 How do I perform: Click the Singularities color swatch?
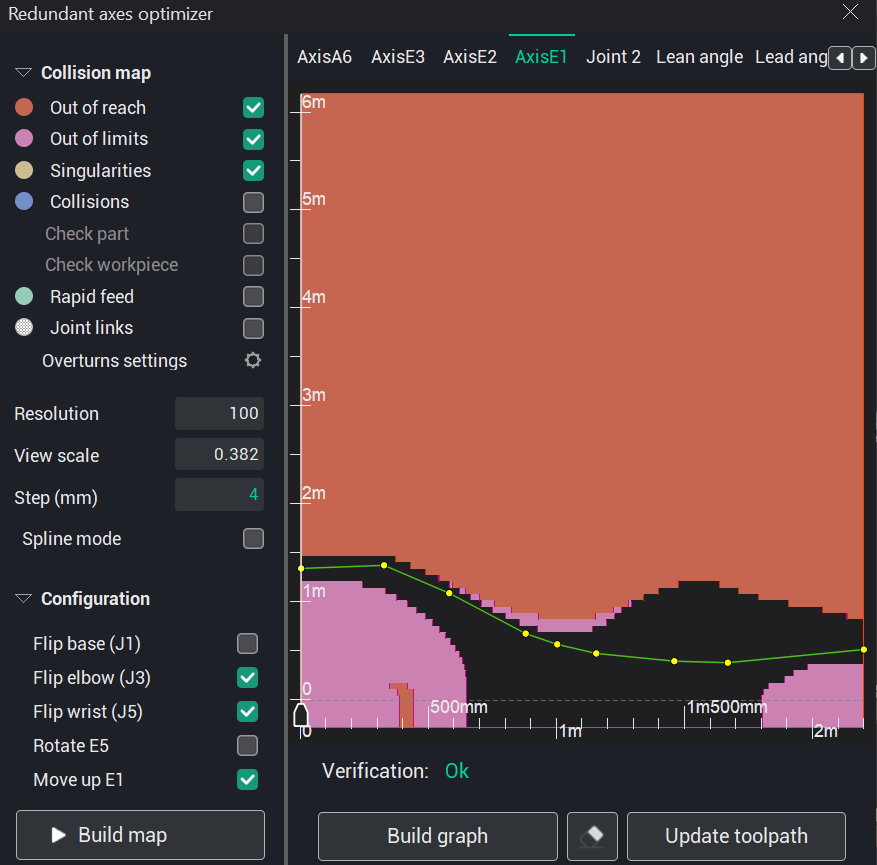coord(24,170)
